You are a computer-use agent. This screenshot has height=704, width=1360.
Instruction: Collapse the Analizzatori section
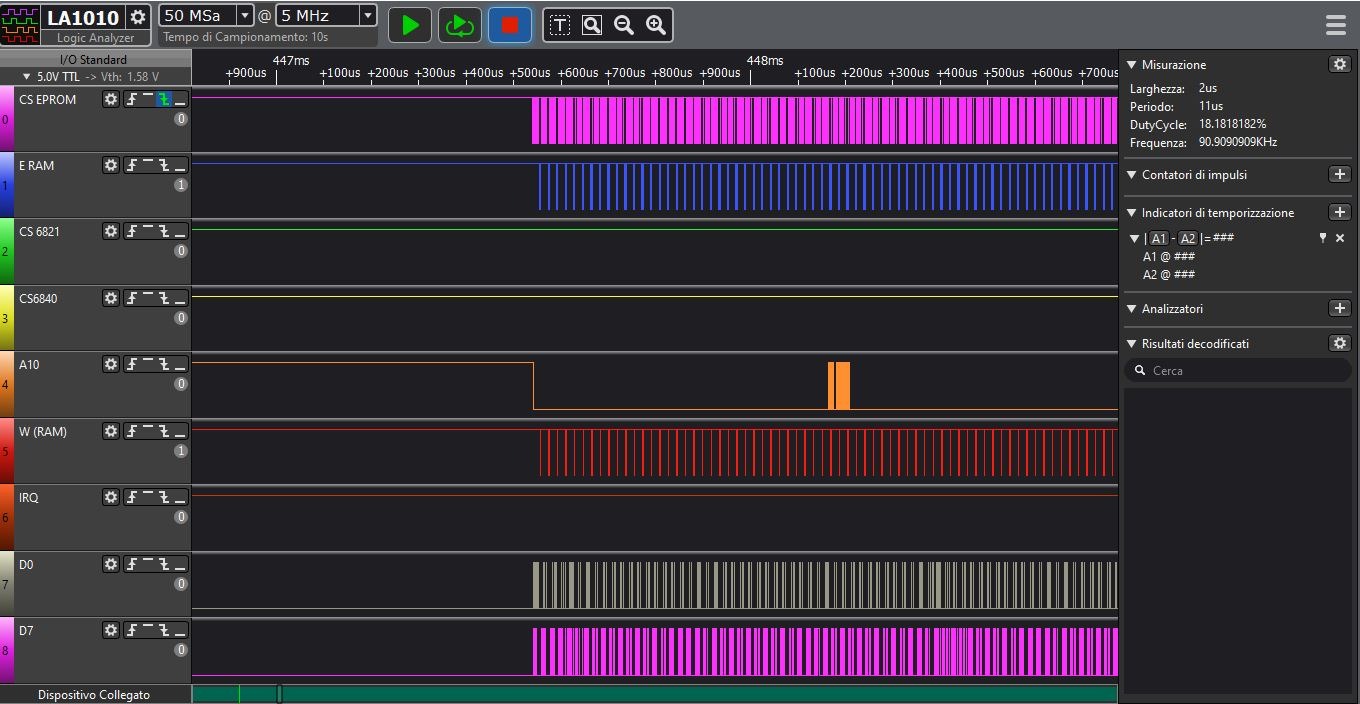[x=1132, y=308]
